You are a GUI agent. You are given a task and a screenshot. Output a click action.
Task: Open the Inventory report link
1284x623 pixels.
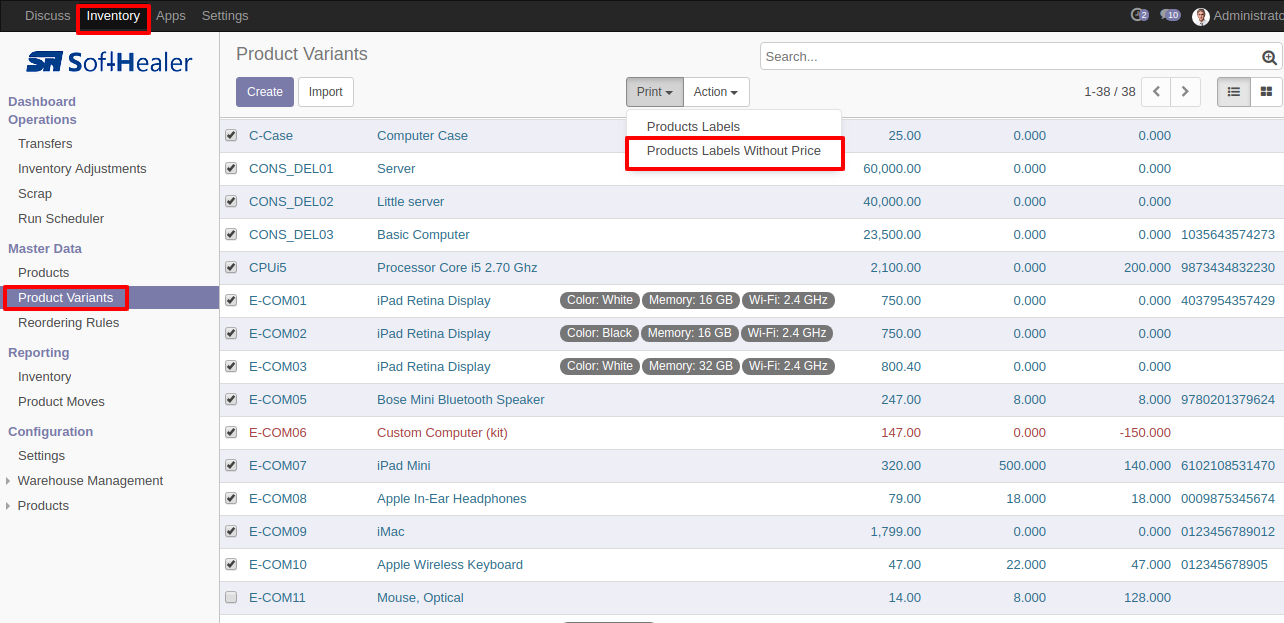(45, 377)
